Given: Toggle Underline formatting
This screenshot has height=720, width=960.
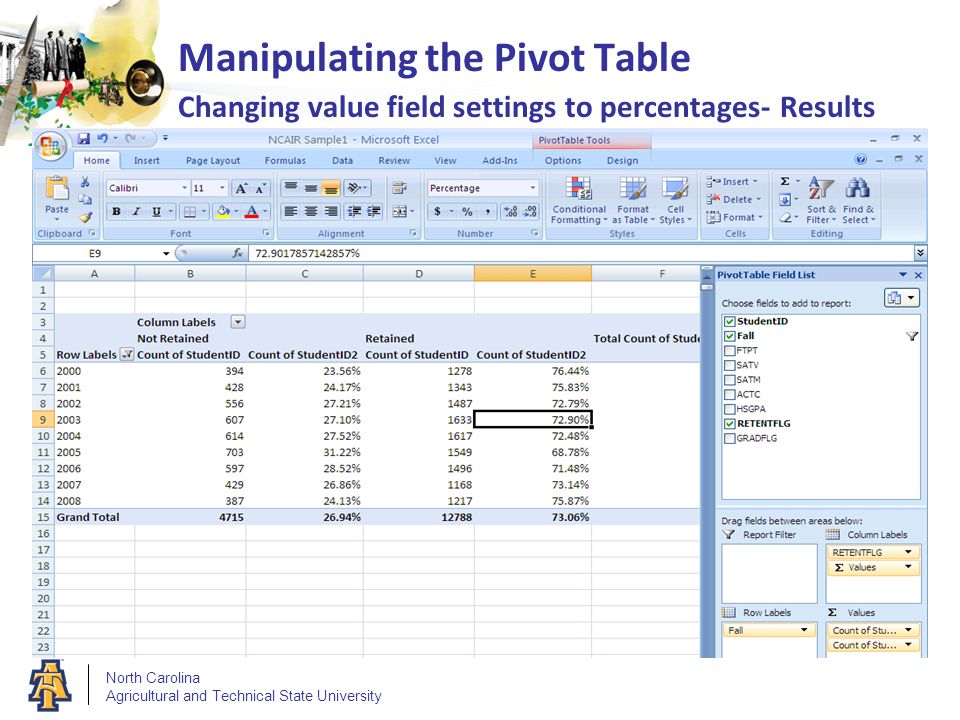Looking at the screenshot, I should (x=157, y=212).
